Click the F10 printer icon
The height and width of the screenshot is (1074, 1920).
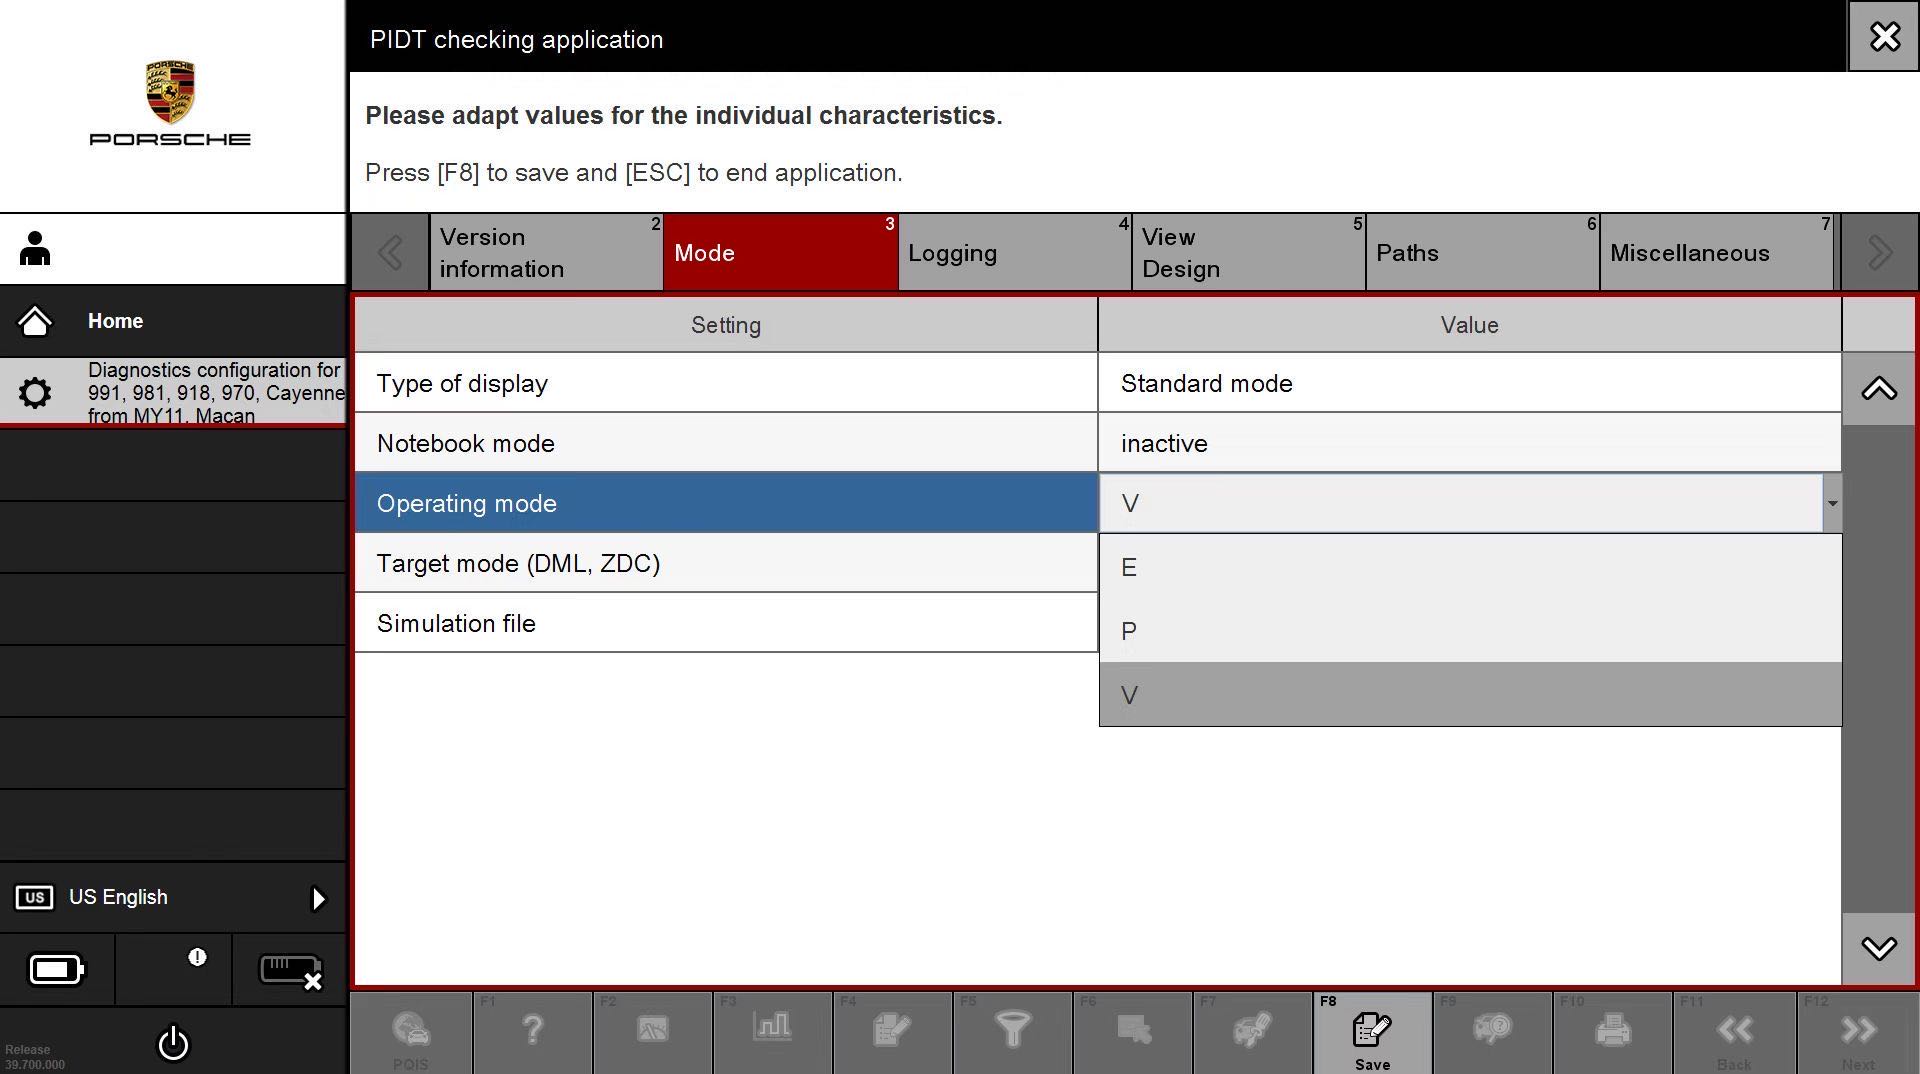pyautogui.click(x=1612, y=1028)
